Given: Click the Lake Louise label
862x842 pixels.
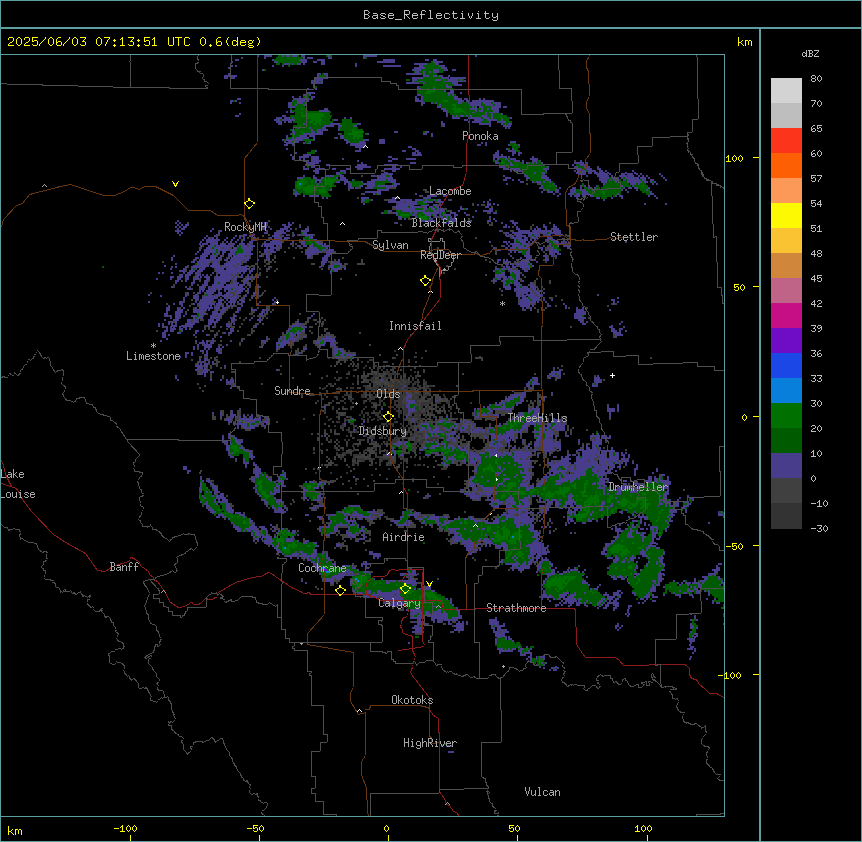Looking at the screenshot, I should coord(18,484).
